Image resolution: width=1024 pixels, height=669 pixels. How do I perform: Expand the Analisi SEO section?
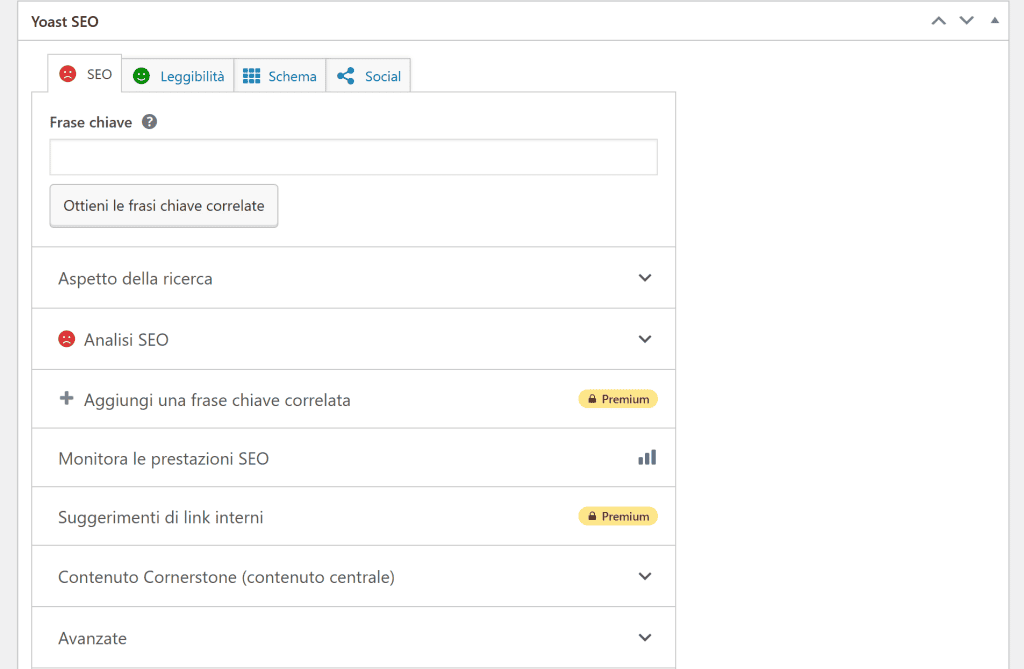[x=353, y=339]
